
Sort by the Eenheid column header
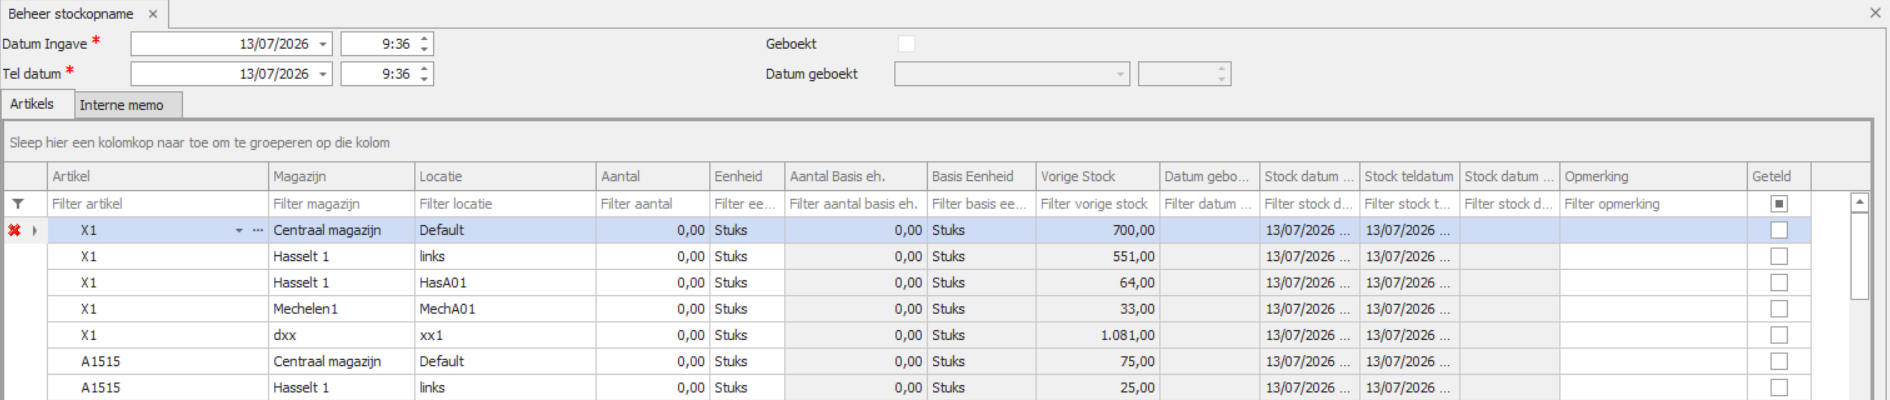click(x=747, y=176)
